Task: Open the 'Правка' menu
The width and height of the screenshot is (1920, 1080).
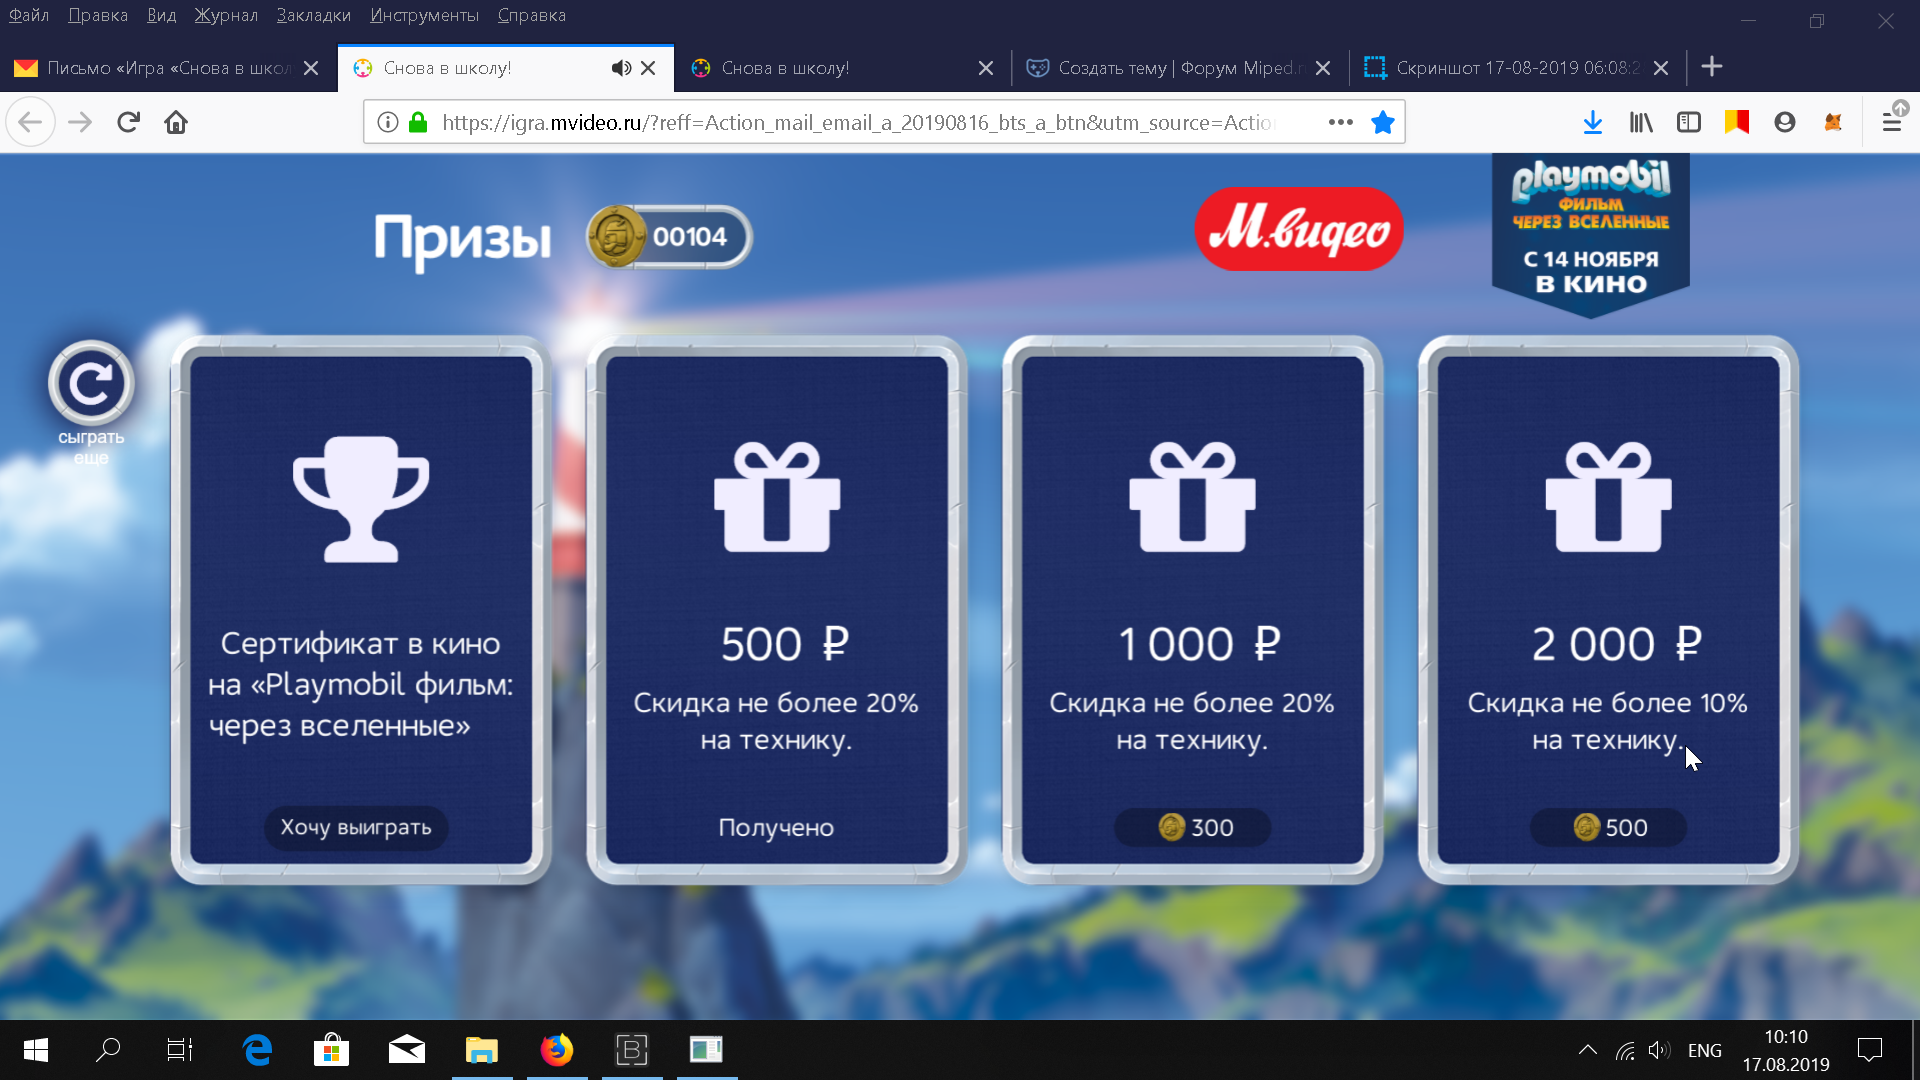Action: pyautogui.click(x=98, y=15)
